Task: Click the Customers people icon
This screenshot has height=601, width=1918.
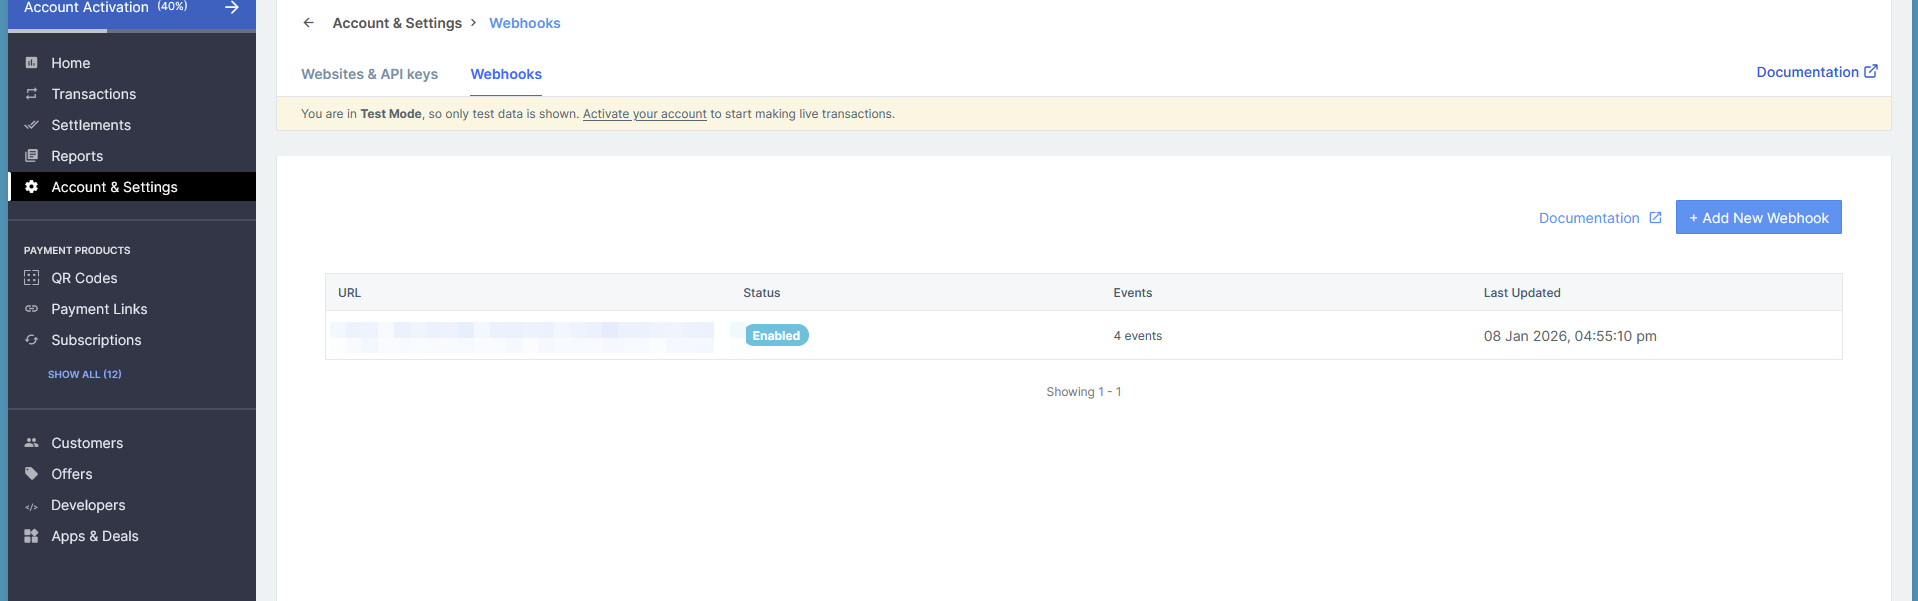Action: point(32,443)
